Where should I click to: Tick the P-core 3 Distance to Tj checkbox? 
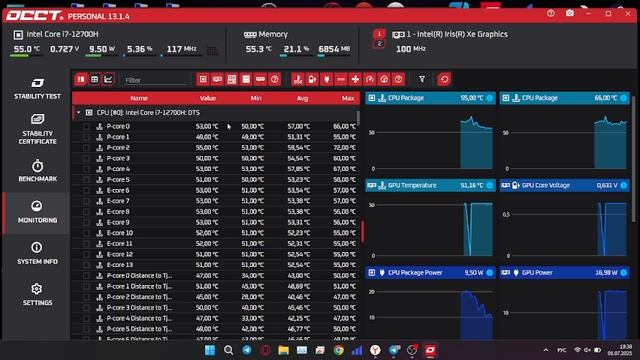(x=86, y=308)
